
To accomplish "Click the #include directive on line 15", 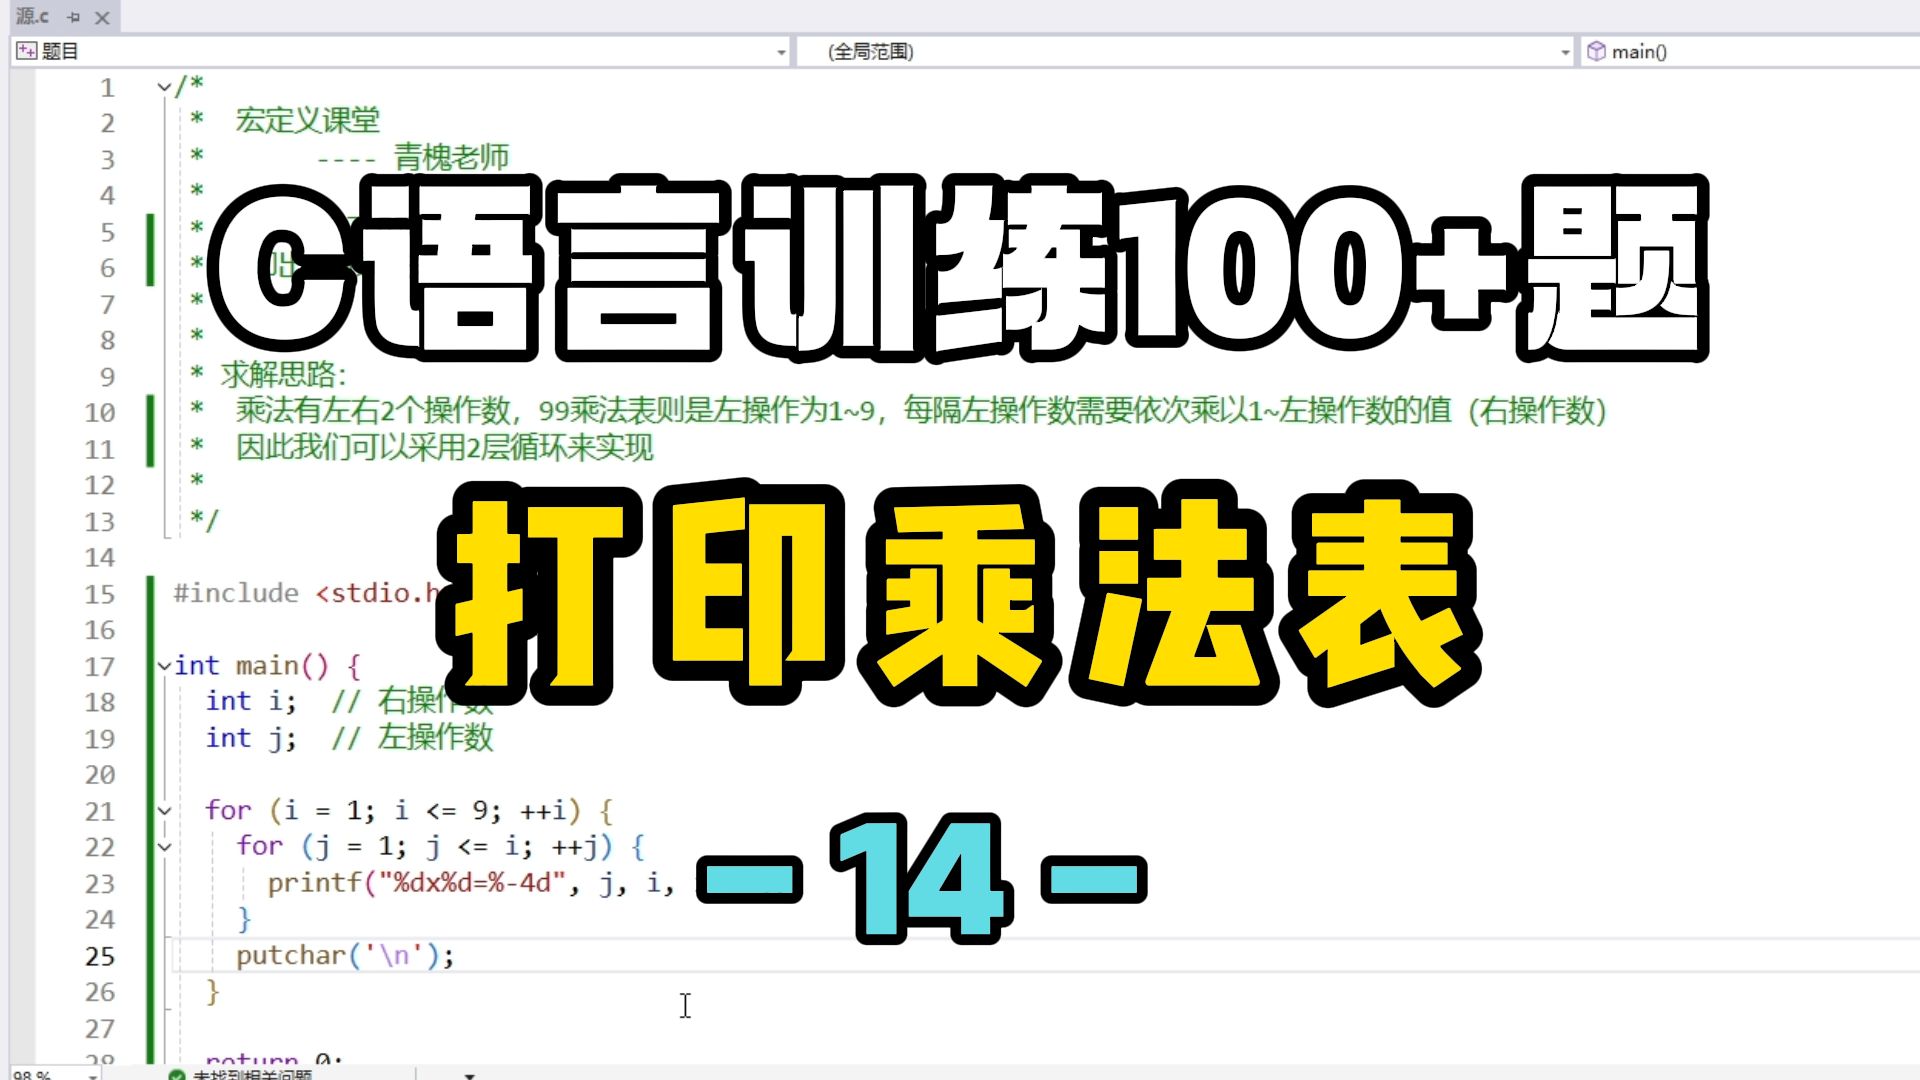I will pos(236,593).
